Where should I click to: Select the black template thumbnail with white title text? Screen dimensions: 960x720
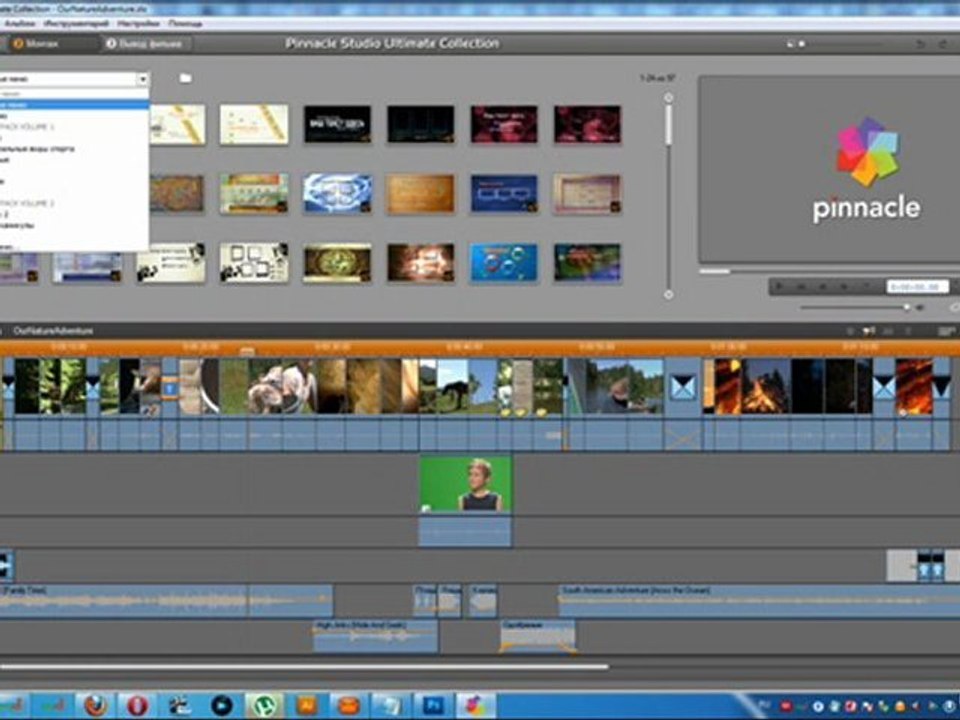(337, 124)
